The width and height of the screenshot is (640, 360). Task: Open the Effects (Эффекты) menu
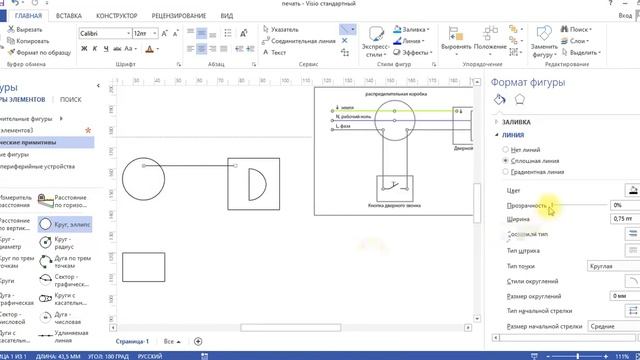(x=413, y=52)
